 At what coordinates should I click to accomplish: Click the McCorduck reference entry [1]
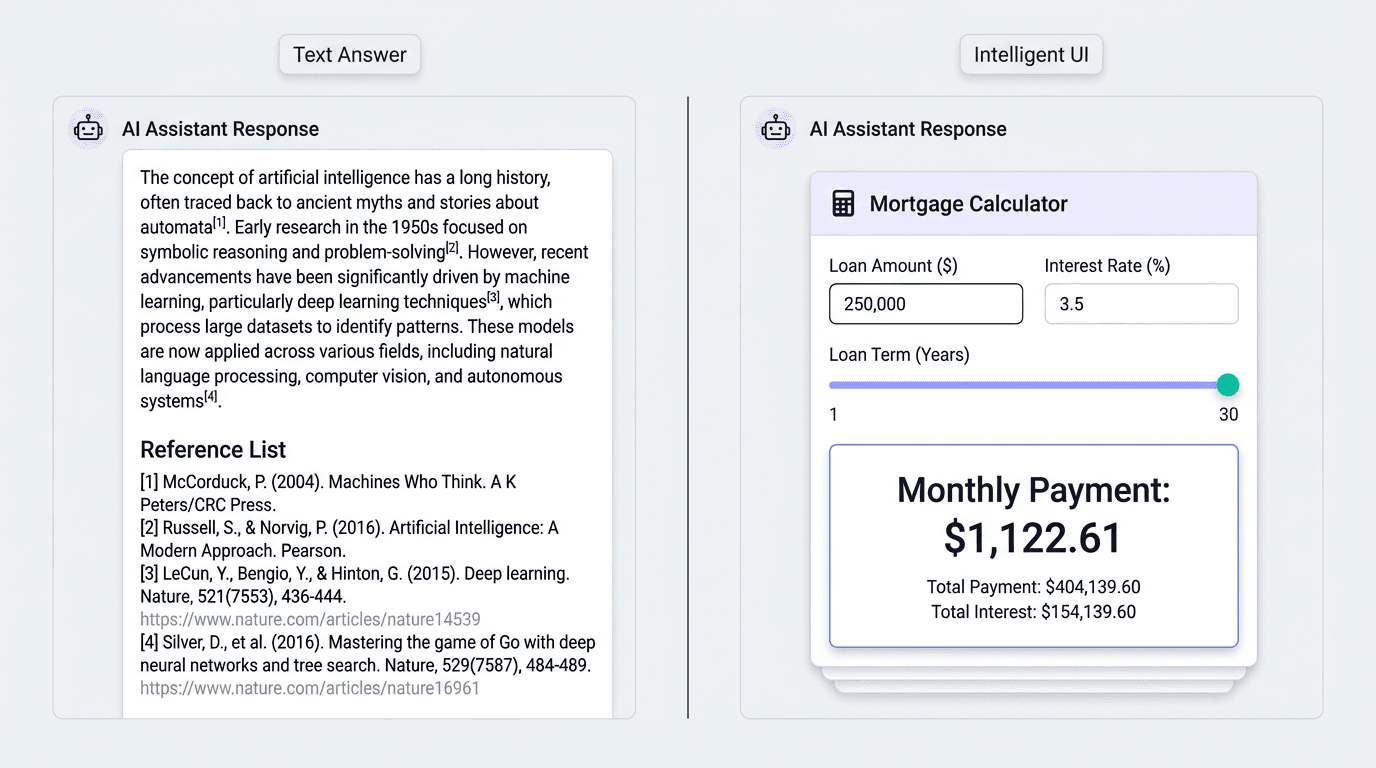tap(328, 493)
